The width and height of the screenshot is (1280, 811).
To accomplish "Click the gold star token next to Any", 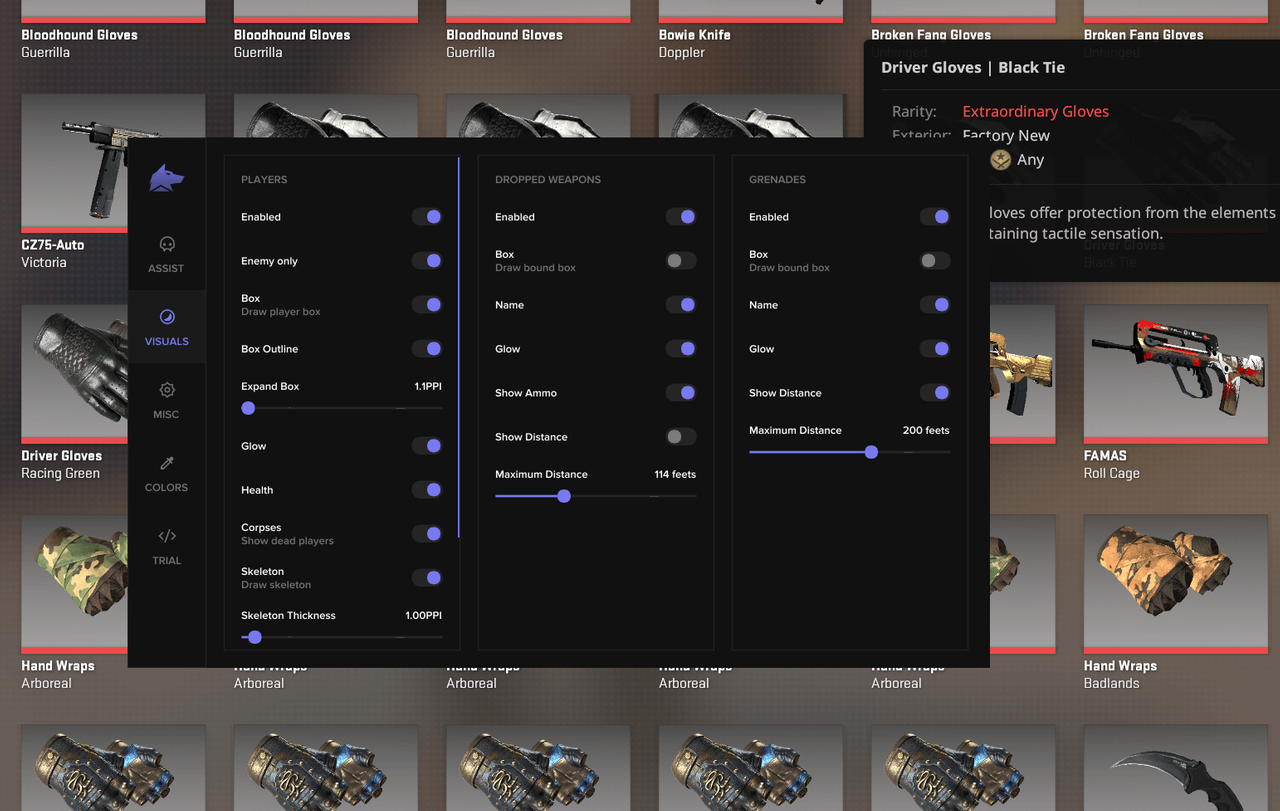I will tap(999, 159).
